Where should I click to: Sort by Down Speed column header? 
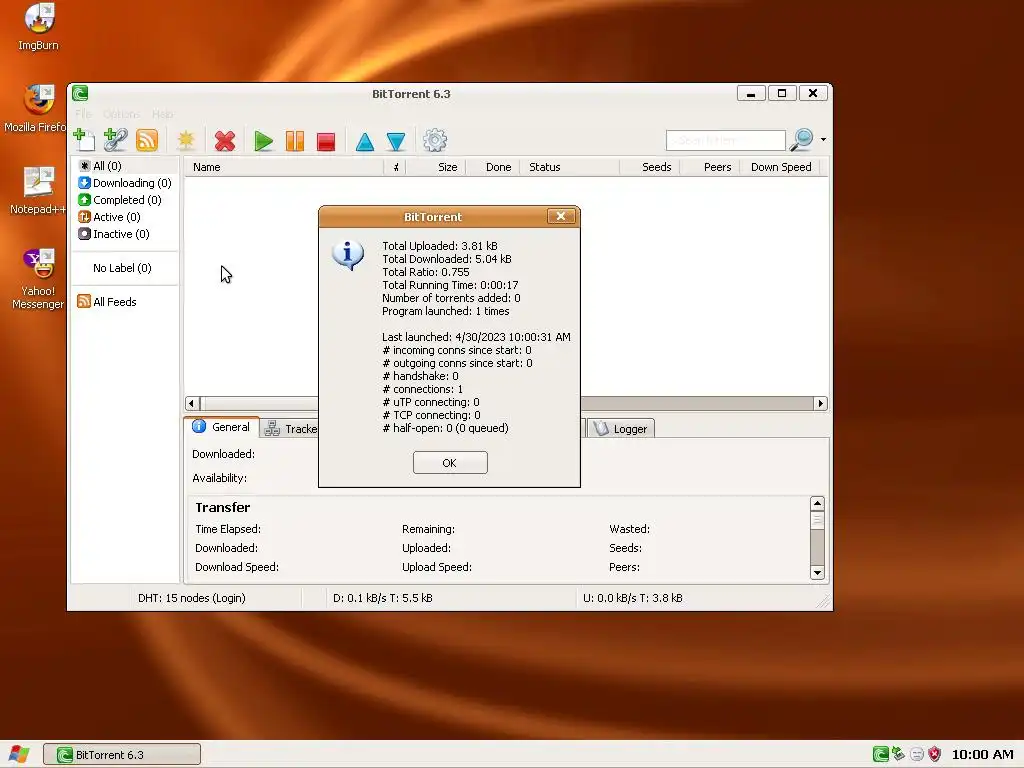(x=780, y=167)
